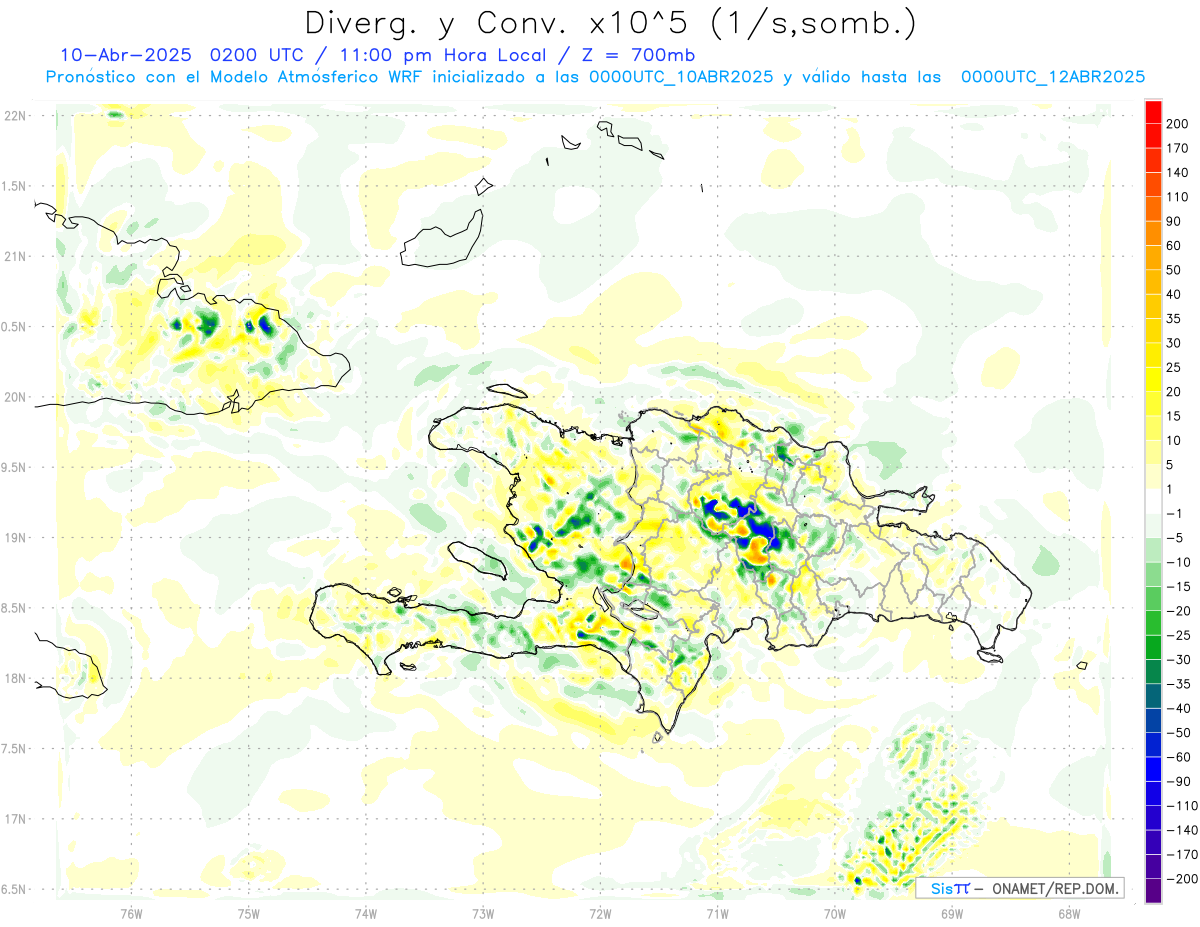The height and width of the screenshot is (927, 1200).
Task: Click the '75W' longitude label
Action: [249, 913]
